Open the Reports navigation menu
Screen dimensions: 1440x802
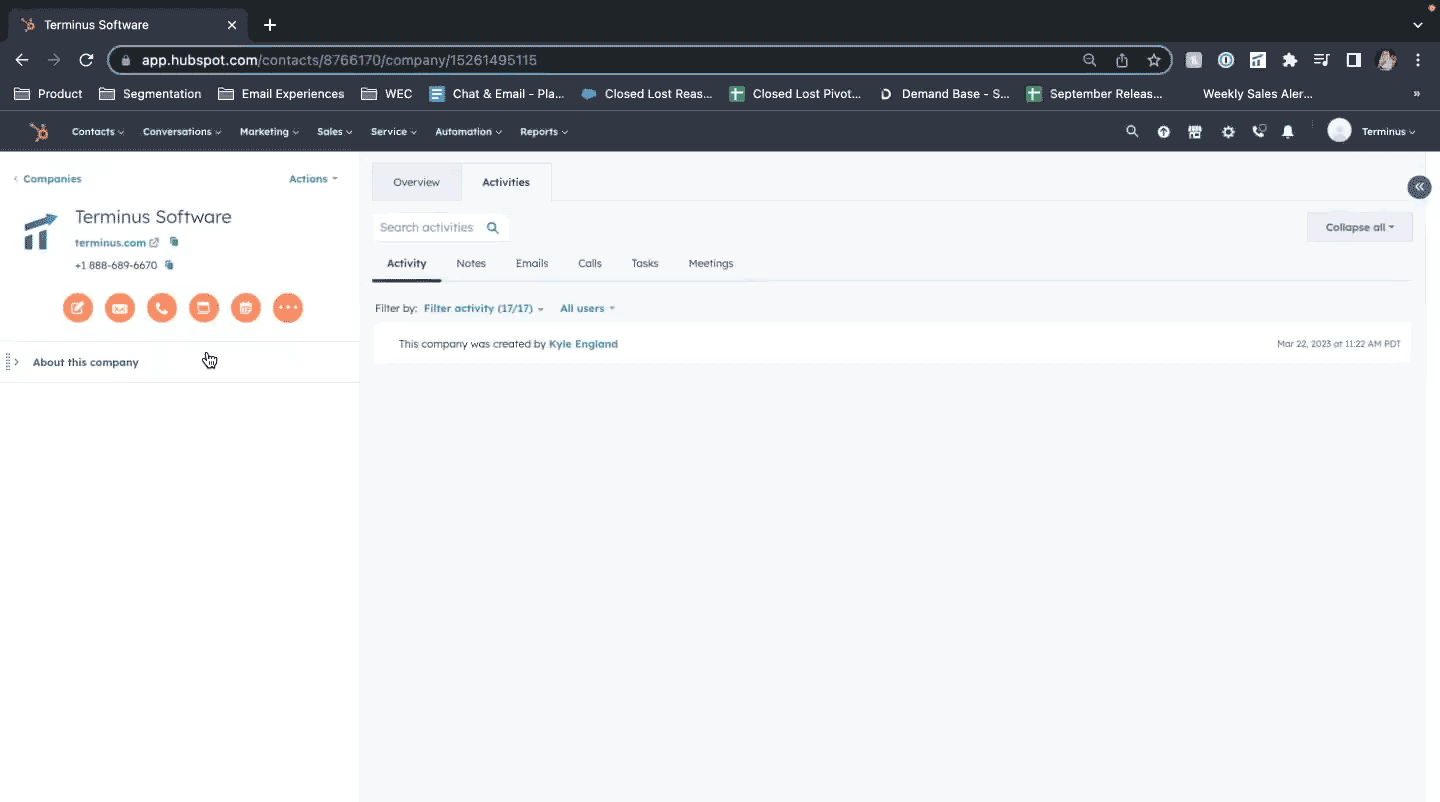click(x=544, y=132)
